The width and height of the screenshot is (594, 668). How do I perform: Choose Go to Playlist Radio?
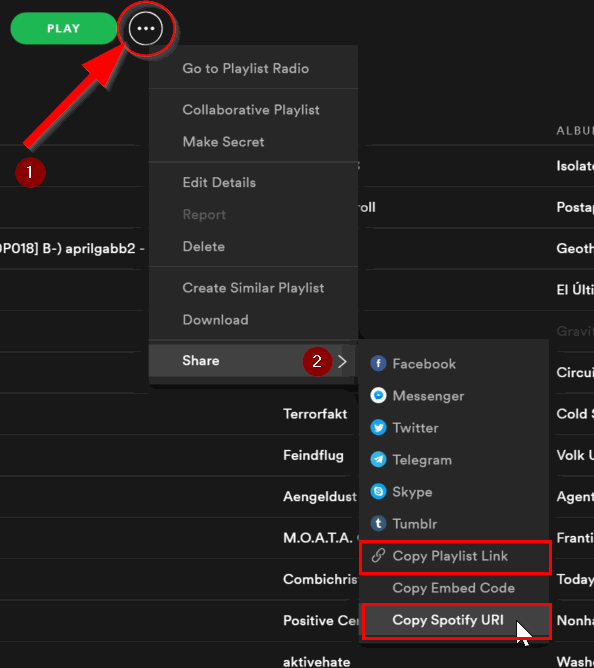click(245, 68)
